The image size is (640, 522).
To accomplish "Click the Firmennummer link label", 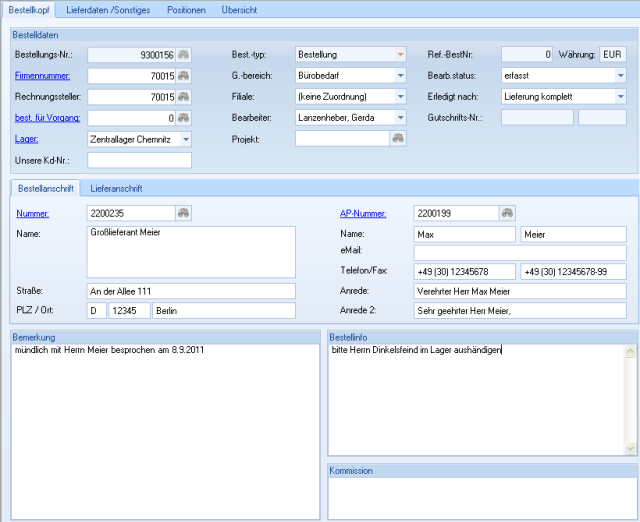I will pos(42,75).
